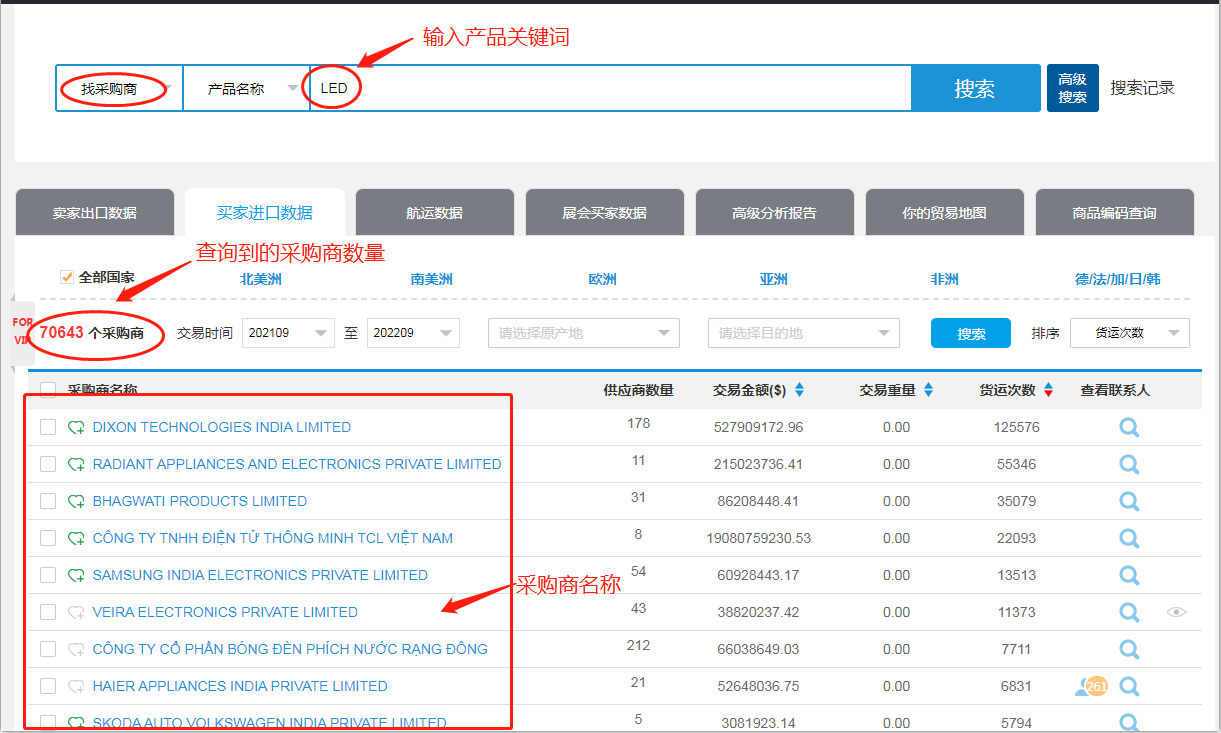Tick the select-all checkbox in table header
Screen dimensions: 1221x733
click(48, 390)
